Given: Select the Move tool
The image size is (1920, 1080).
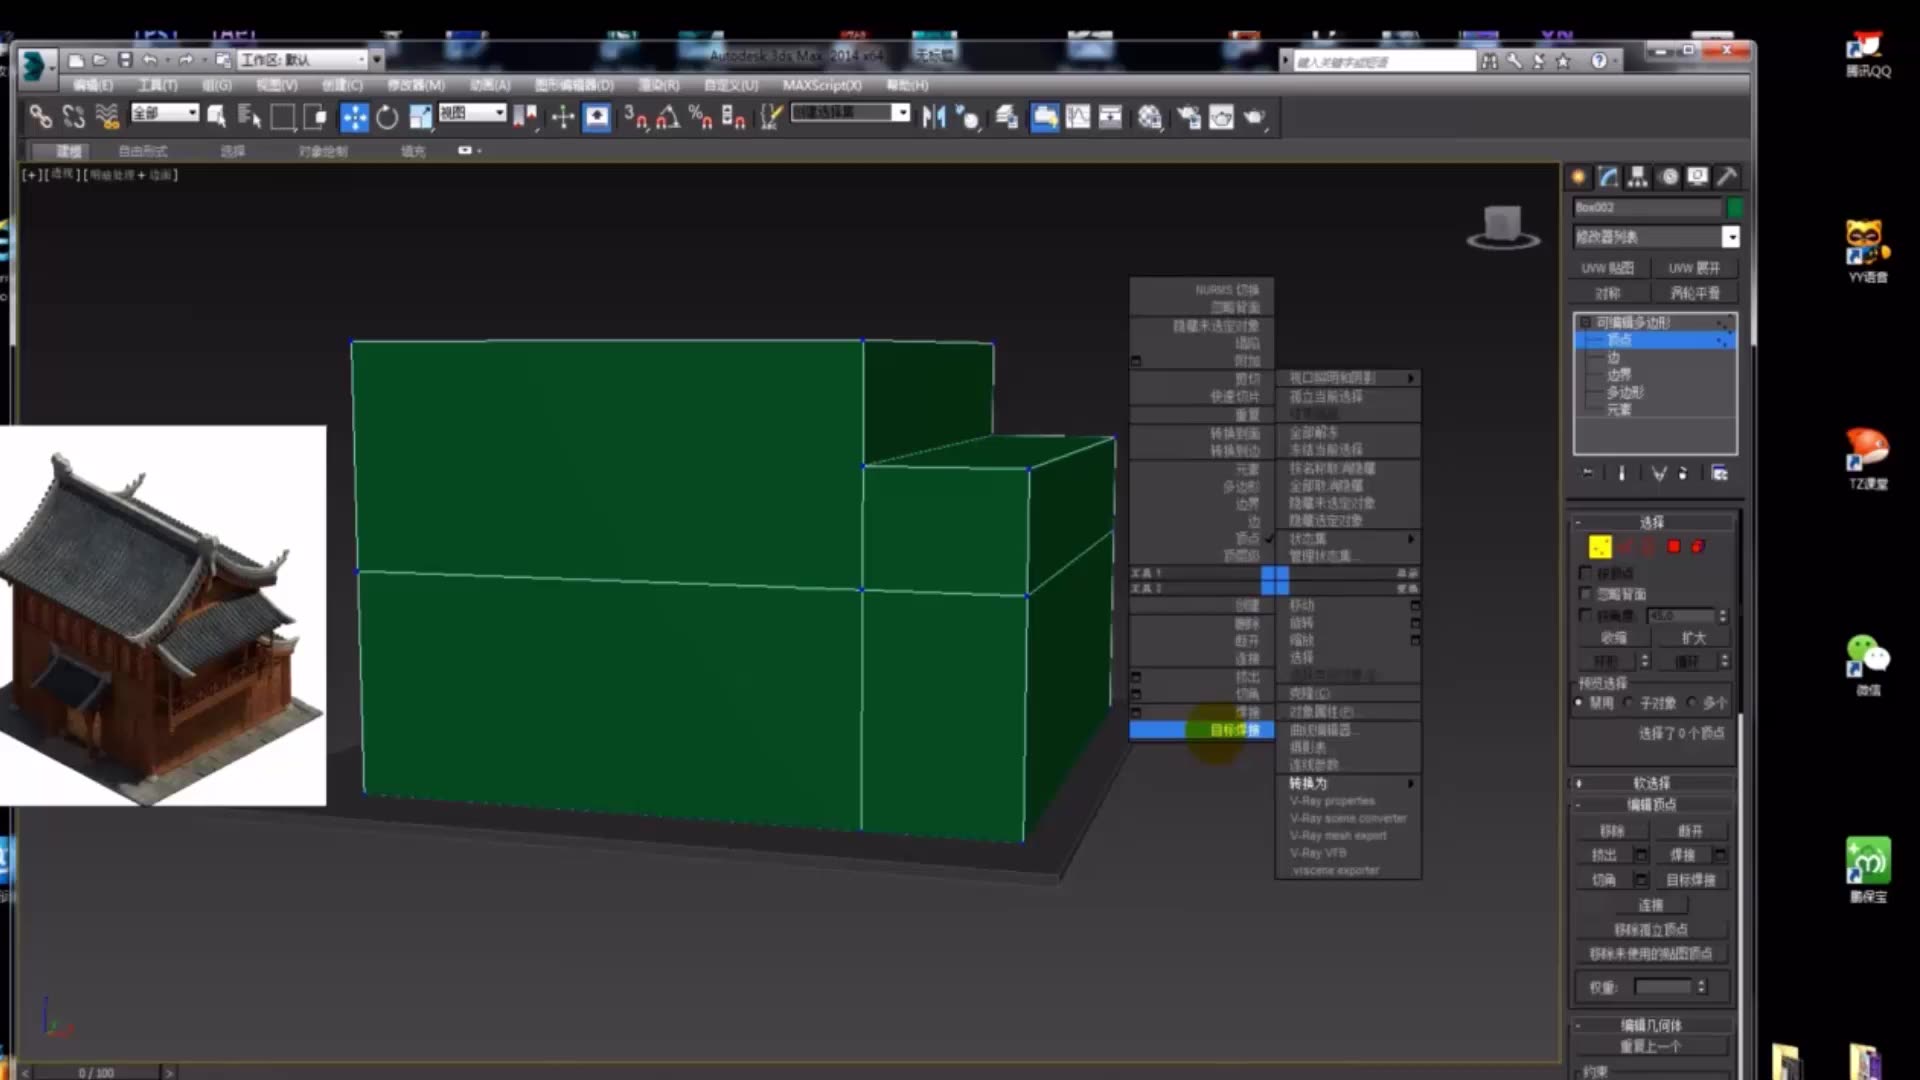Looking at the screenshot, I should 353,116.
